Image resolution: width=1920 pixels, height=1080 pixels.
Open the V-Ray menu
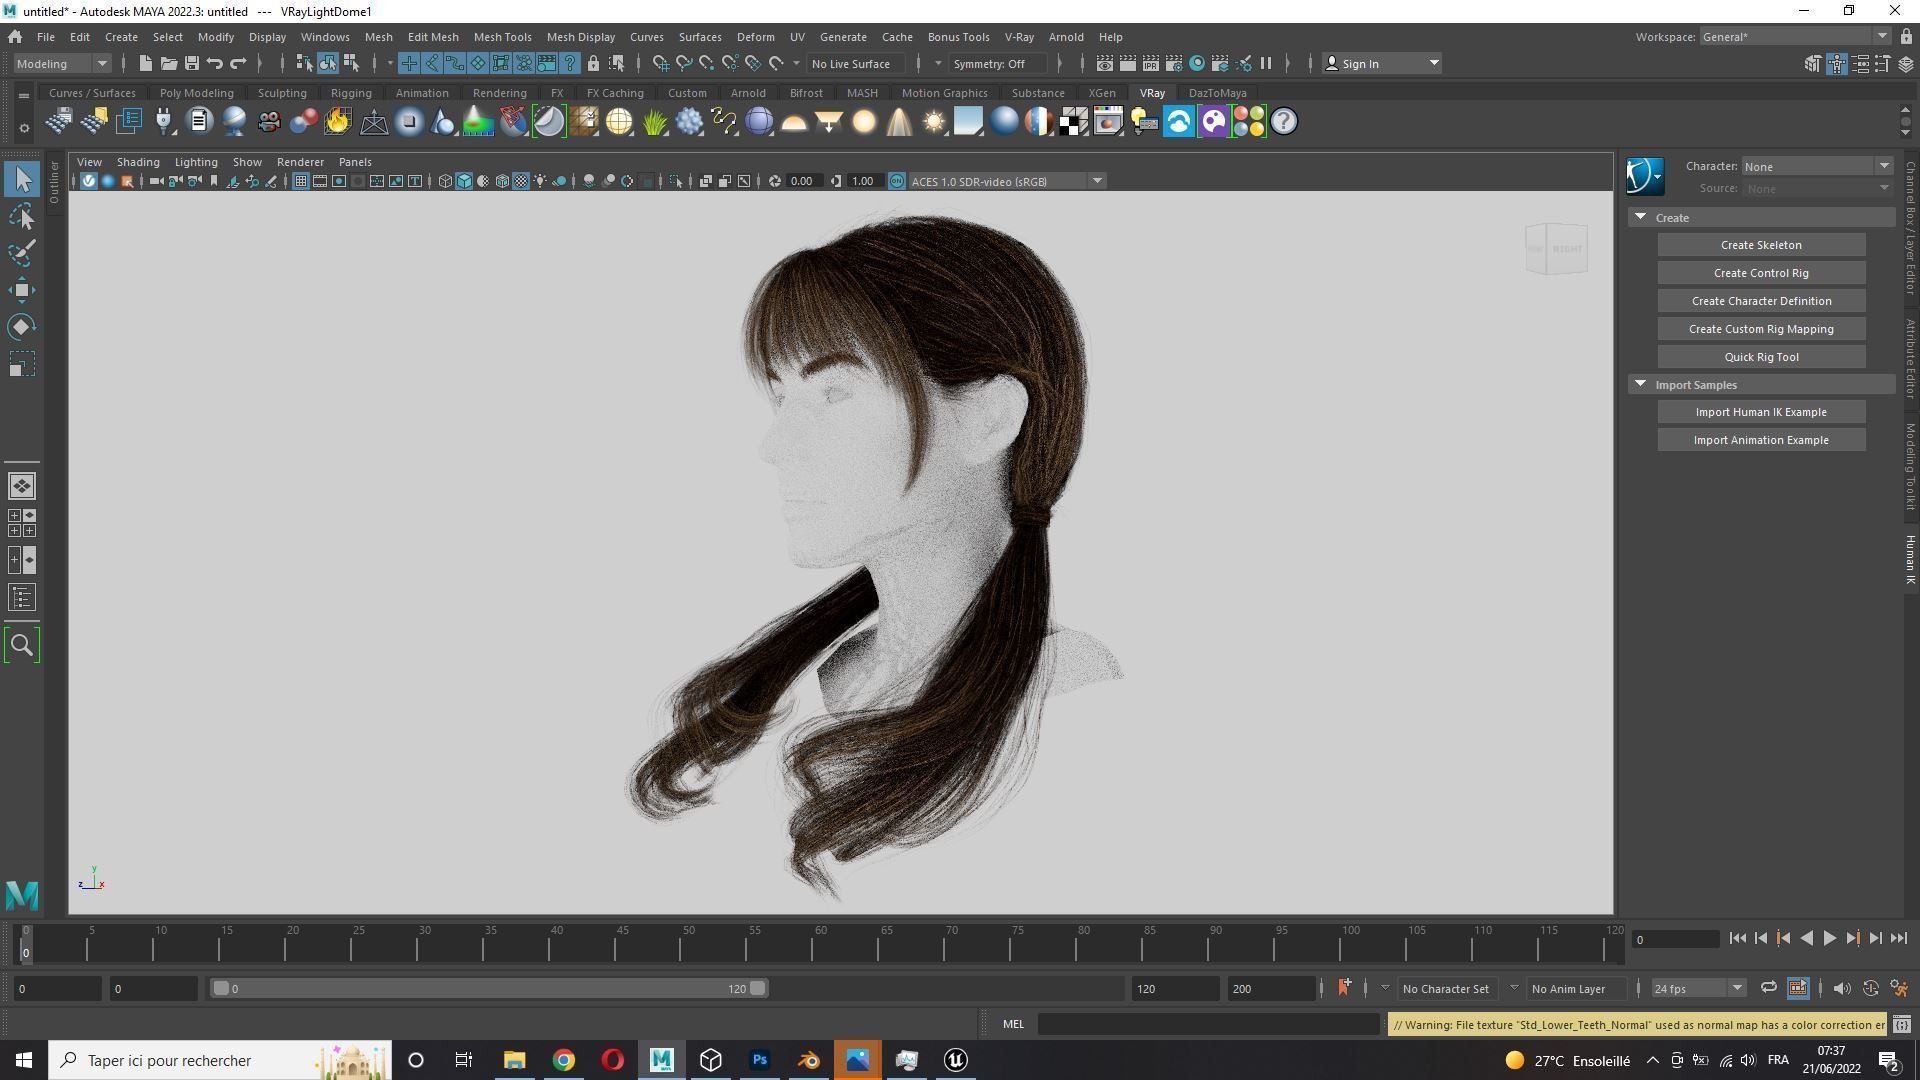tap(1019, 37)
